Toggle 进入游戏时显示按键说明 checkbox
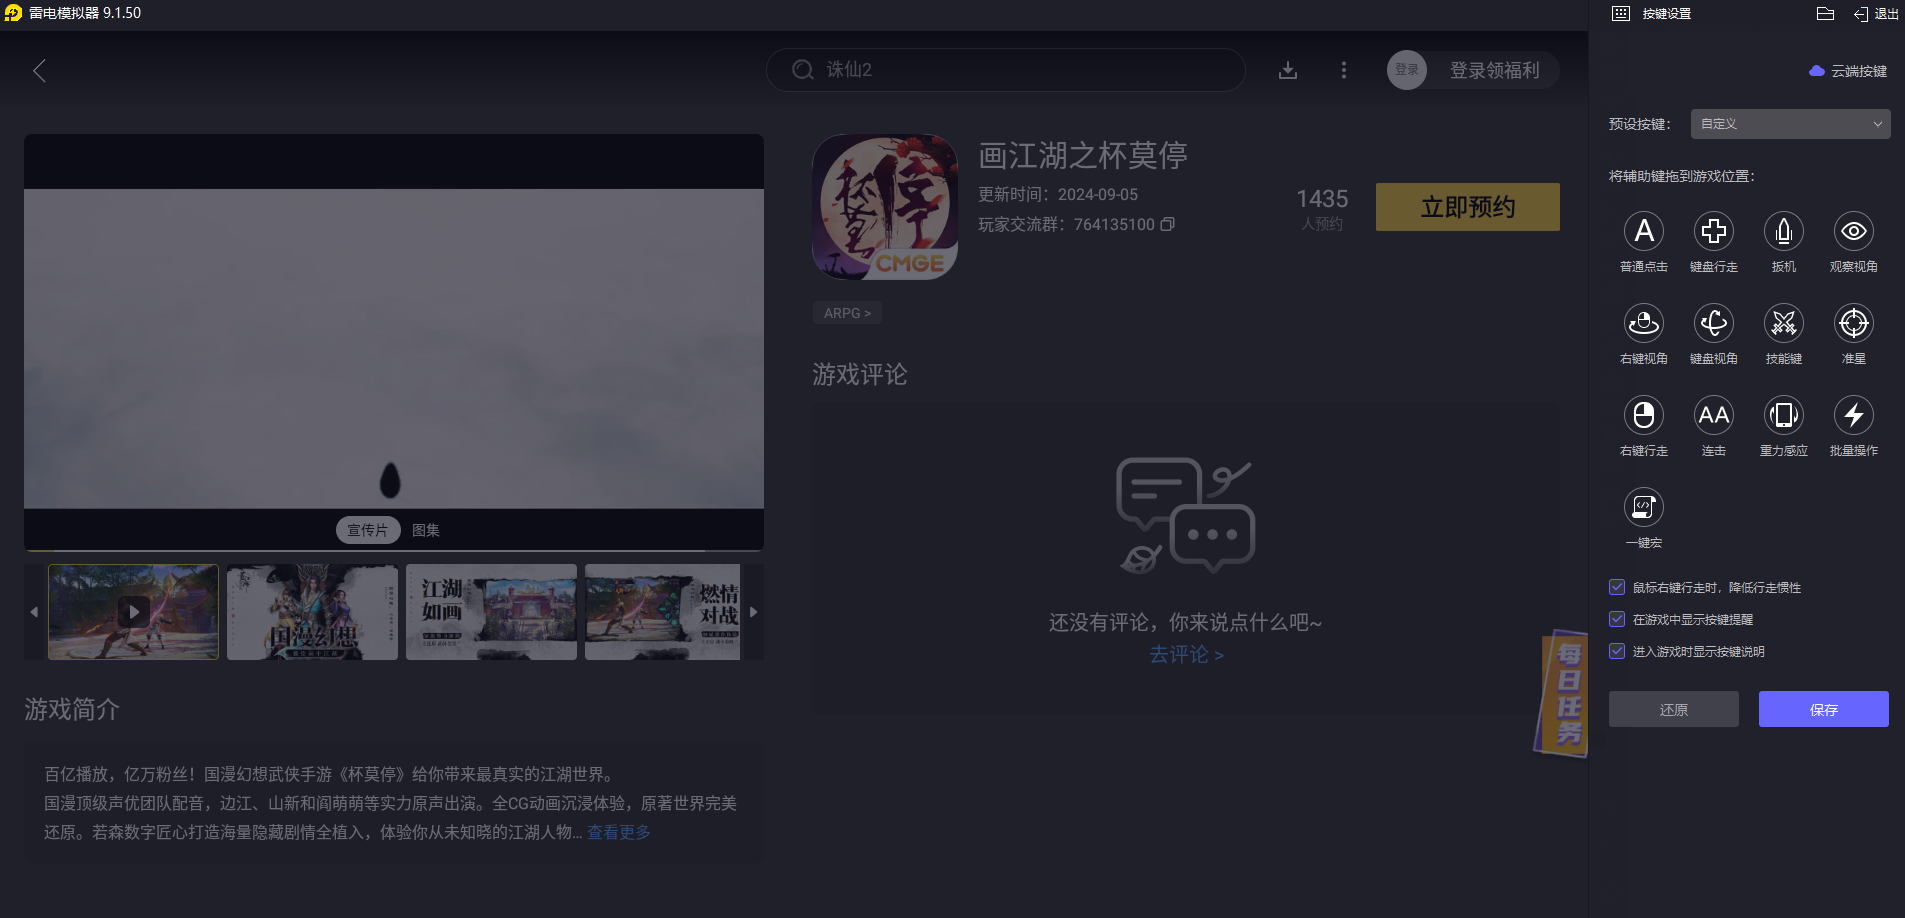 (1617, 651)
